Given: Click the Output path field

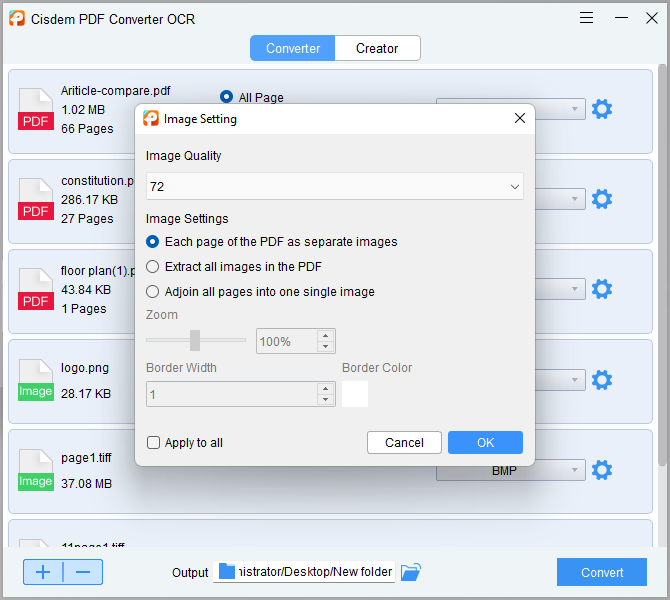Looking at the screenshot, I should click(x=304, y=572).
